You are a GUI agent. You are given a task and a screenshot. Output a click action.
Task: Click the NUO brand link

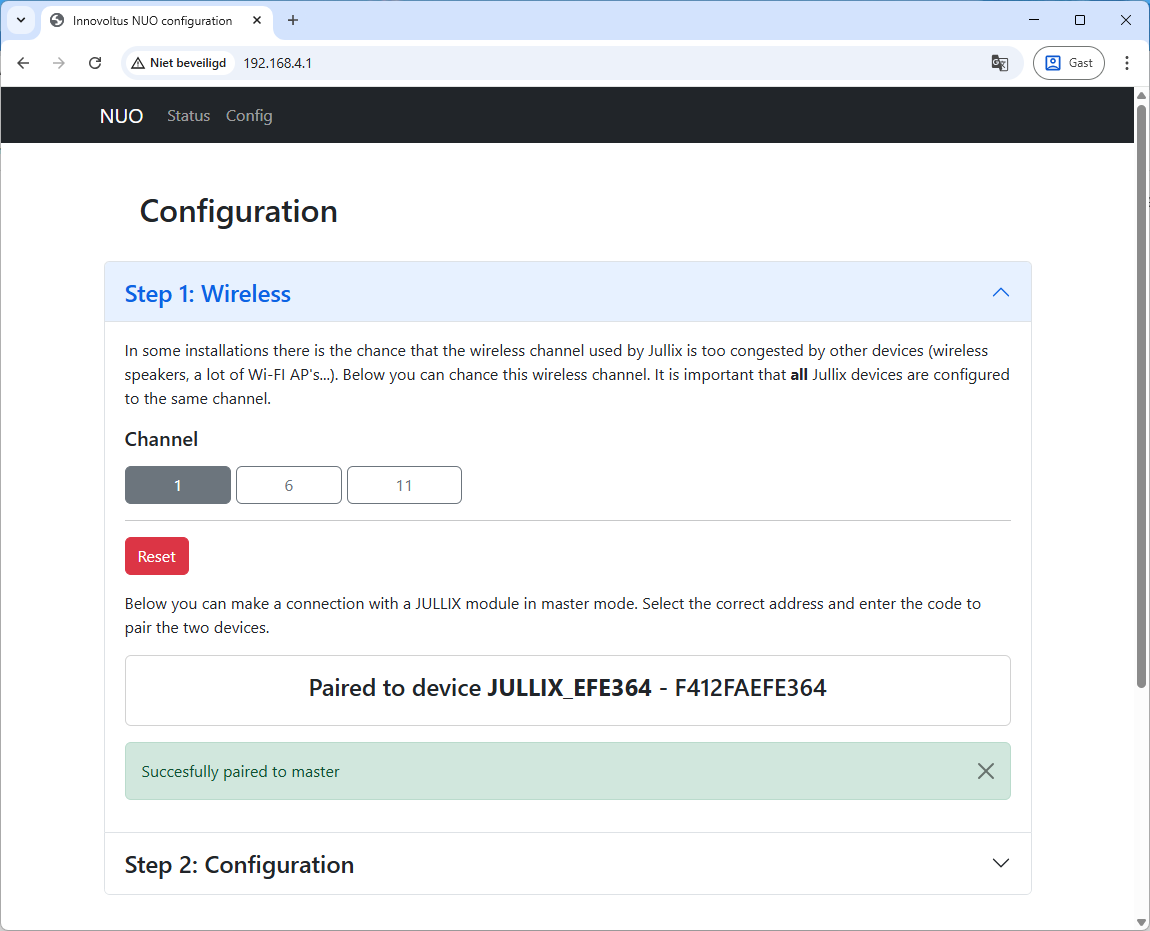tap(121, 116)
